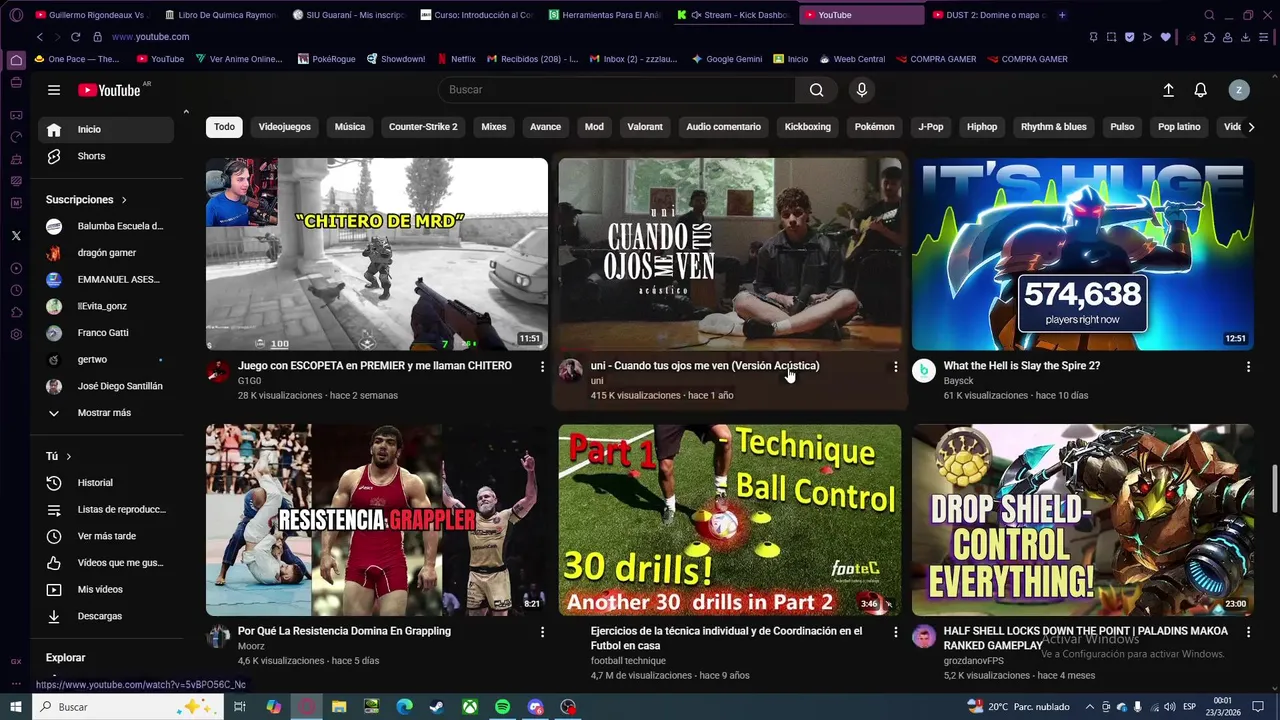Image resolution: width=1280 pixels, height=720 pixels.
Task: Open more options for the Moorz grappling video
Action: 543,632
